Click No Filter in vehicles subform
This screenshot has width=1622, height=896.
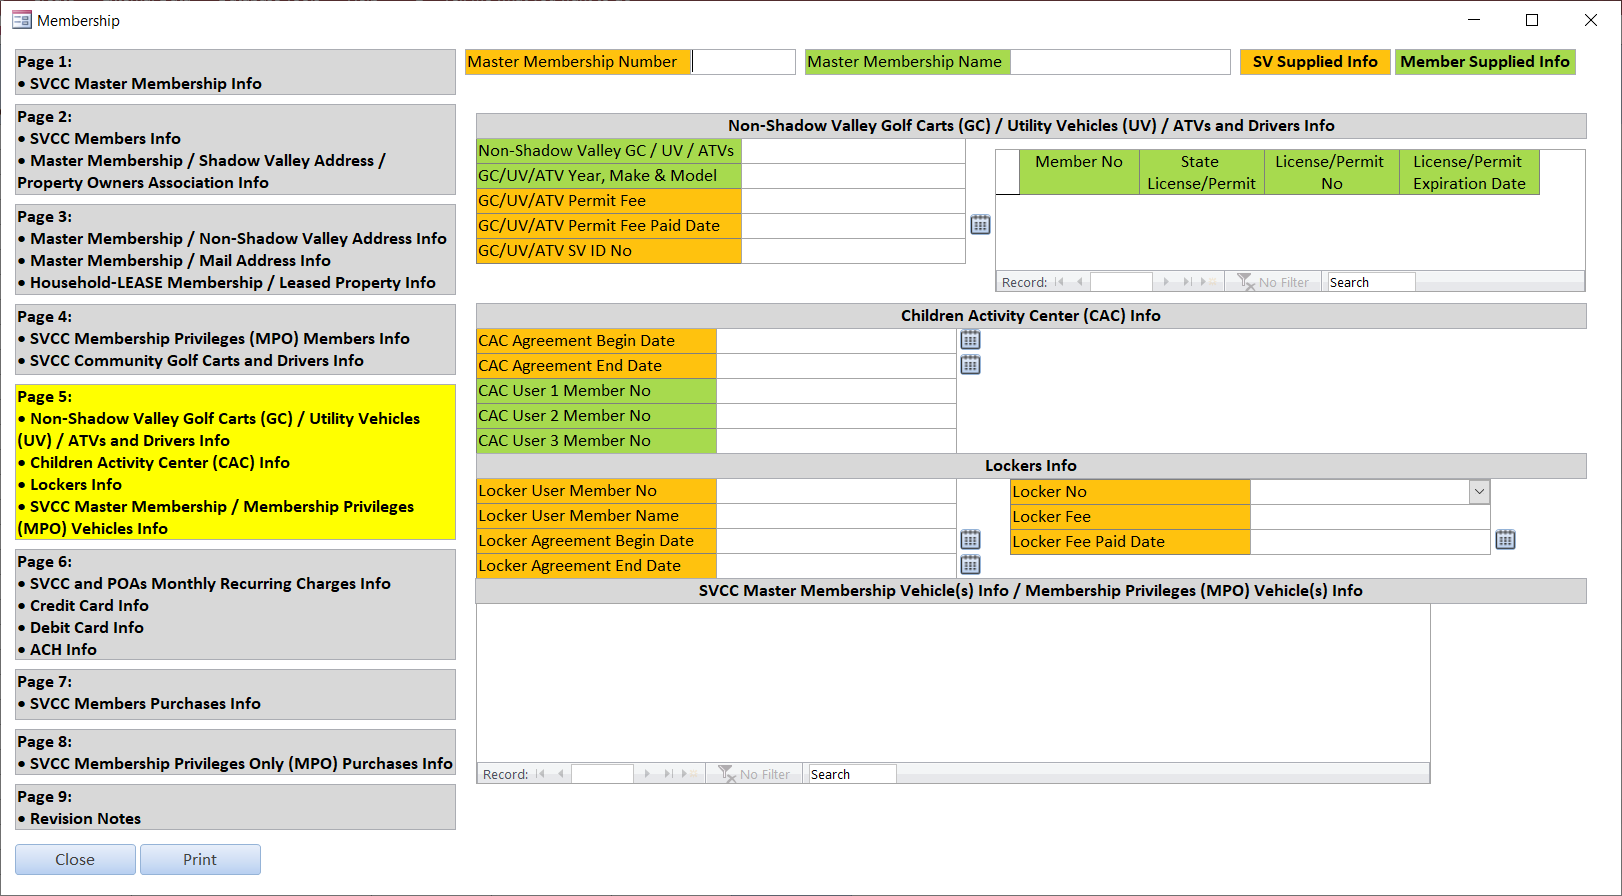[754, 774]
